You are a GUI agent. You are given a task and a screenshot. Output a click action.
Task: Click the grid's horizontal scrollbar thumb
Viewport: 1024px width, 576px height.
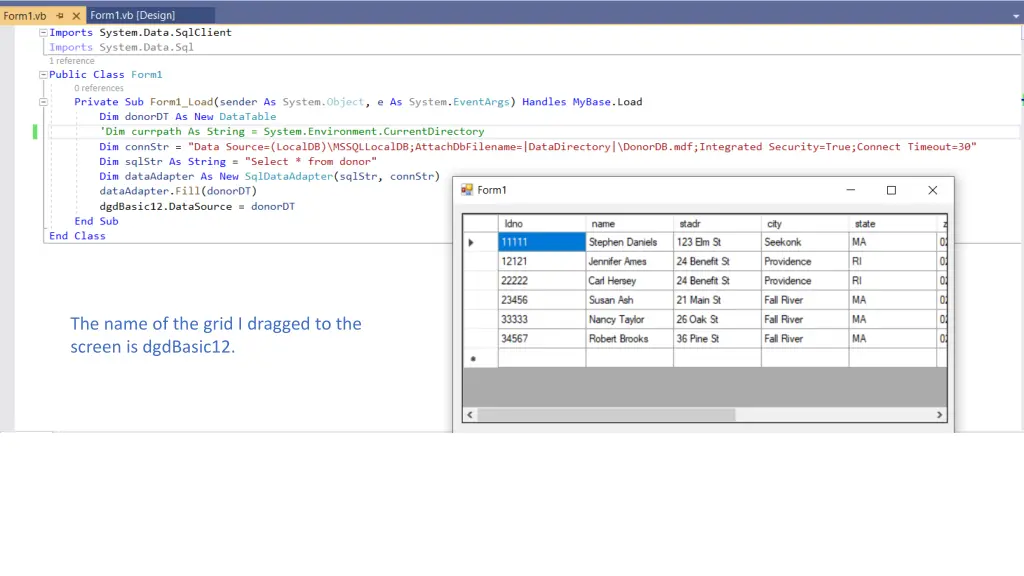point(606,415)
